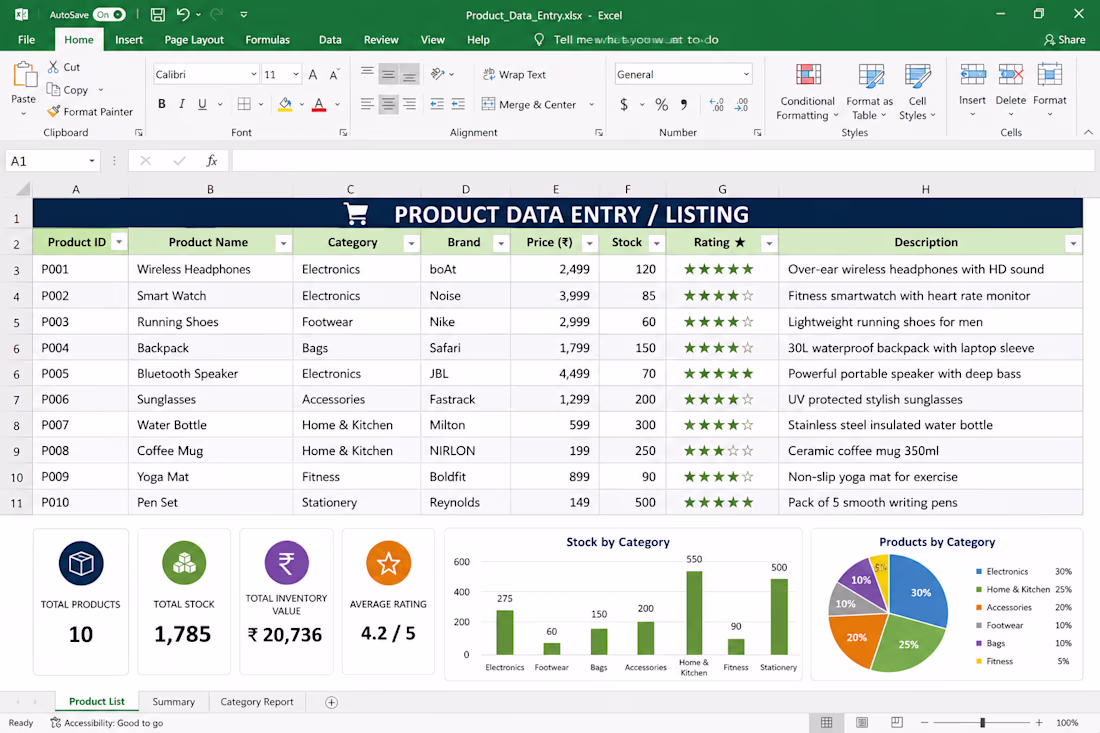Apply Borders to selection
This screenshot has height=733, width=1100.
coord(244,104)
